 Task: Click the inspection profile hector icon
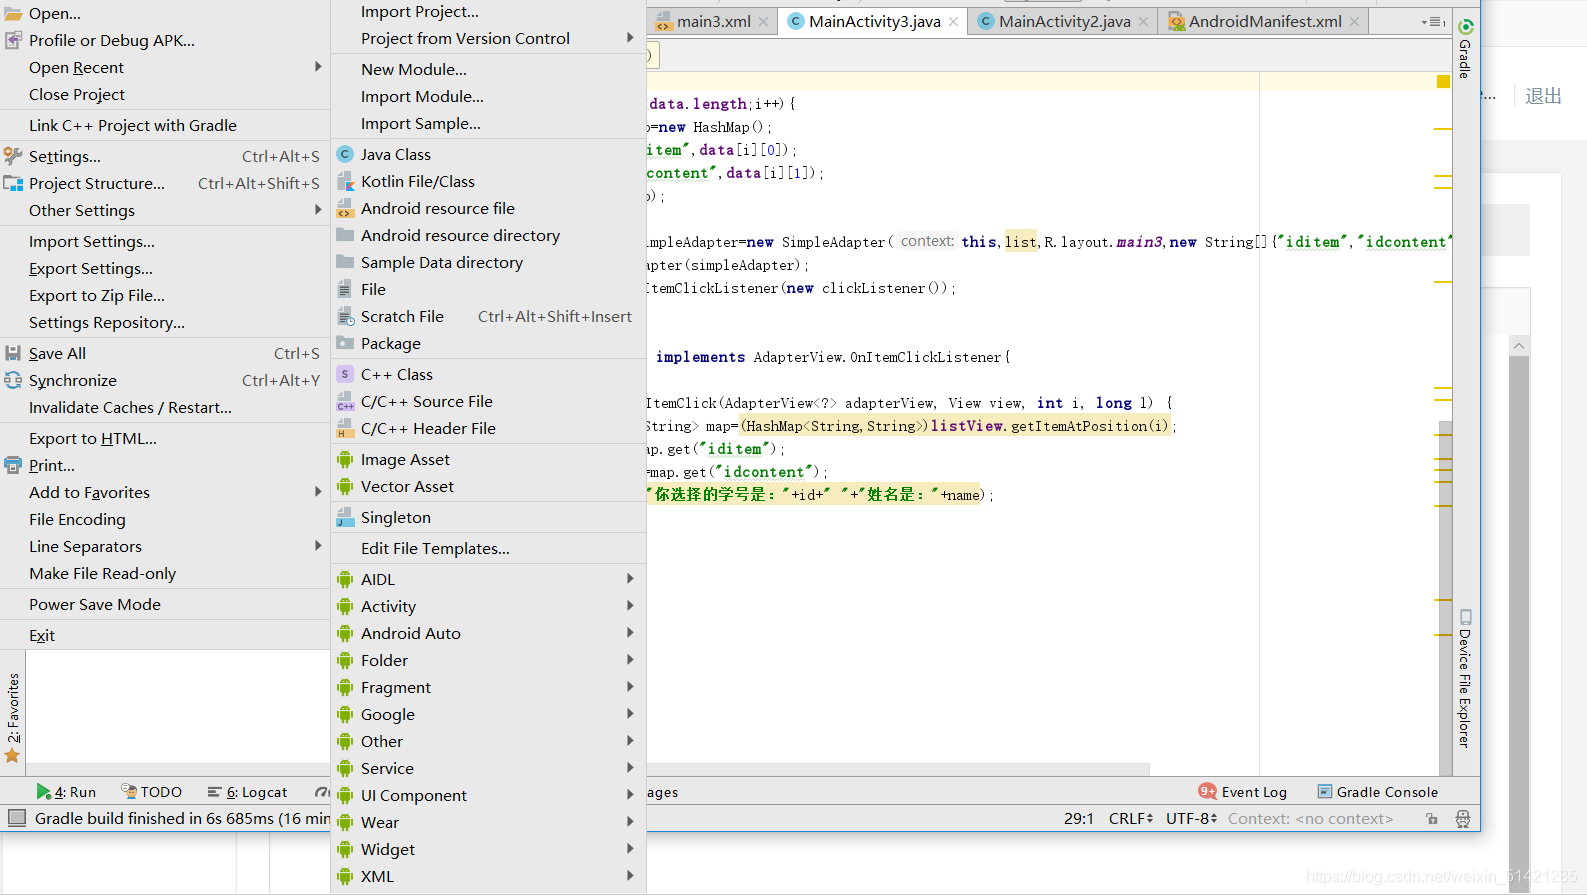[x=1463, y=819]
